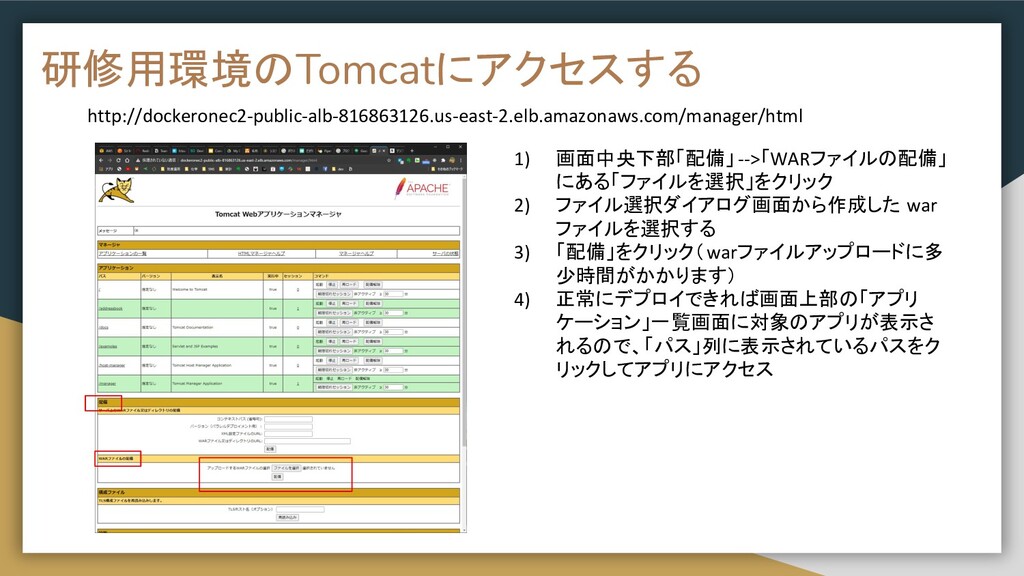Open the サーバの状態 link
Viewport: 1024px width, 576px height.
(x=445, y=253)
